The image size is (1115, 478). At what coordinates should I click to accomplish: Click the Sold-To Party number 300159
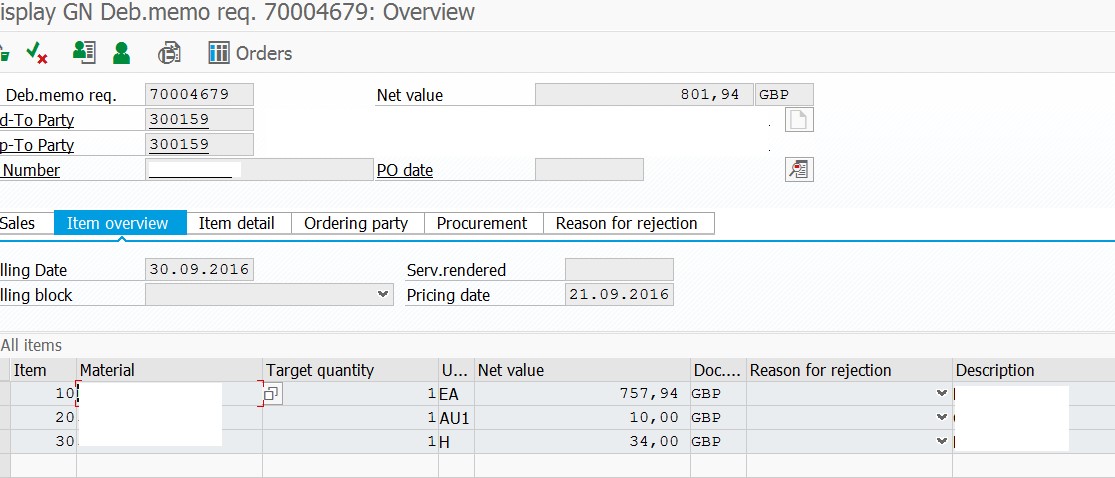pyautogui.click(x=179, y=120)
